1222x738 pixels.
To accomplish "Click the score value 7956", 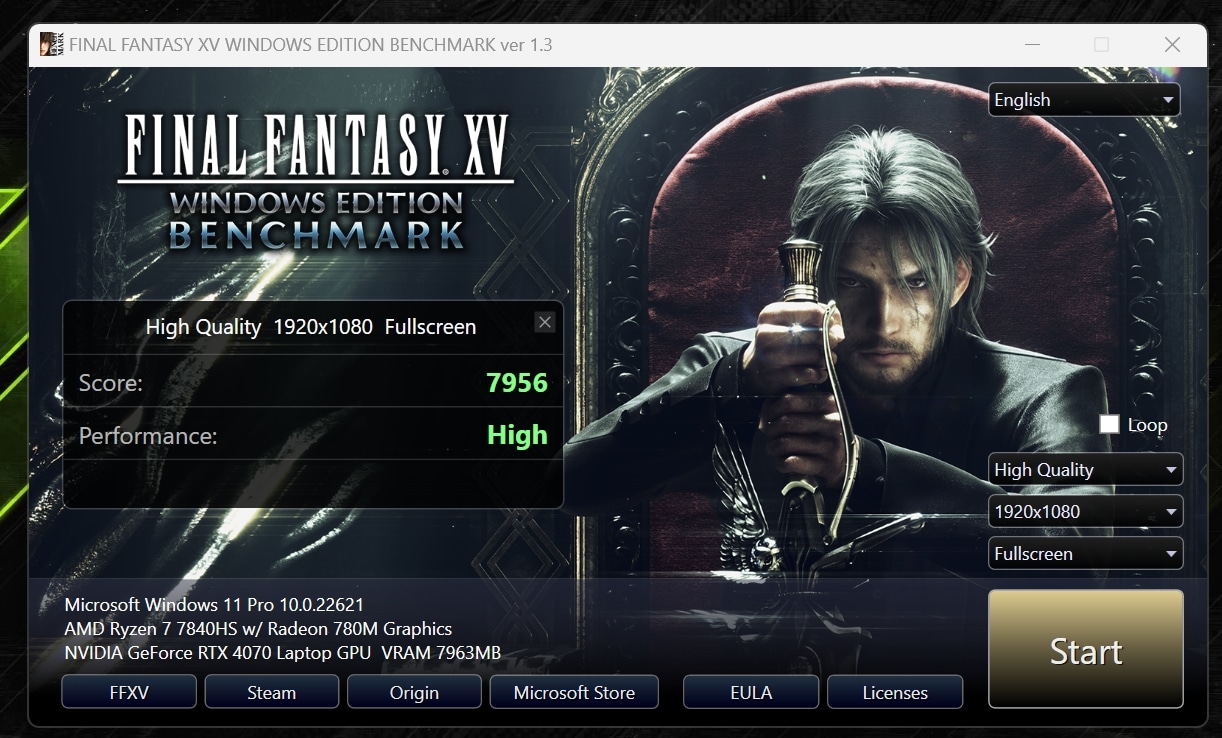I will coord(516,382).
